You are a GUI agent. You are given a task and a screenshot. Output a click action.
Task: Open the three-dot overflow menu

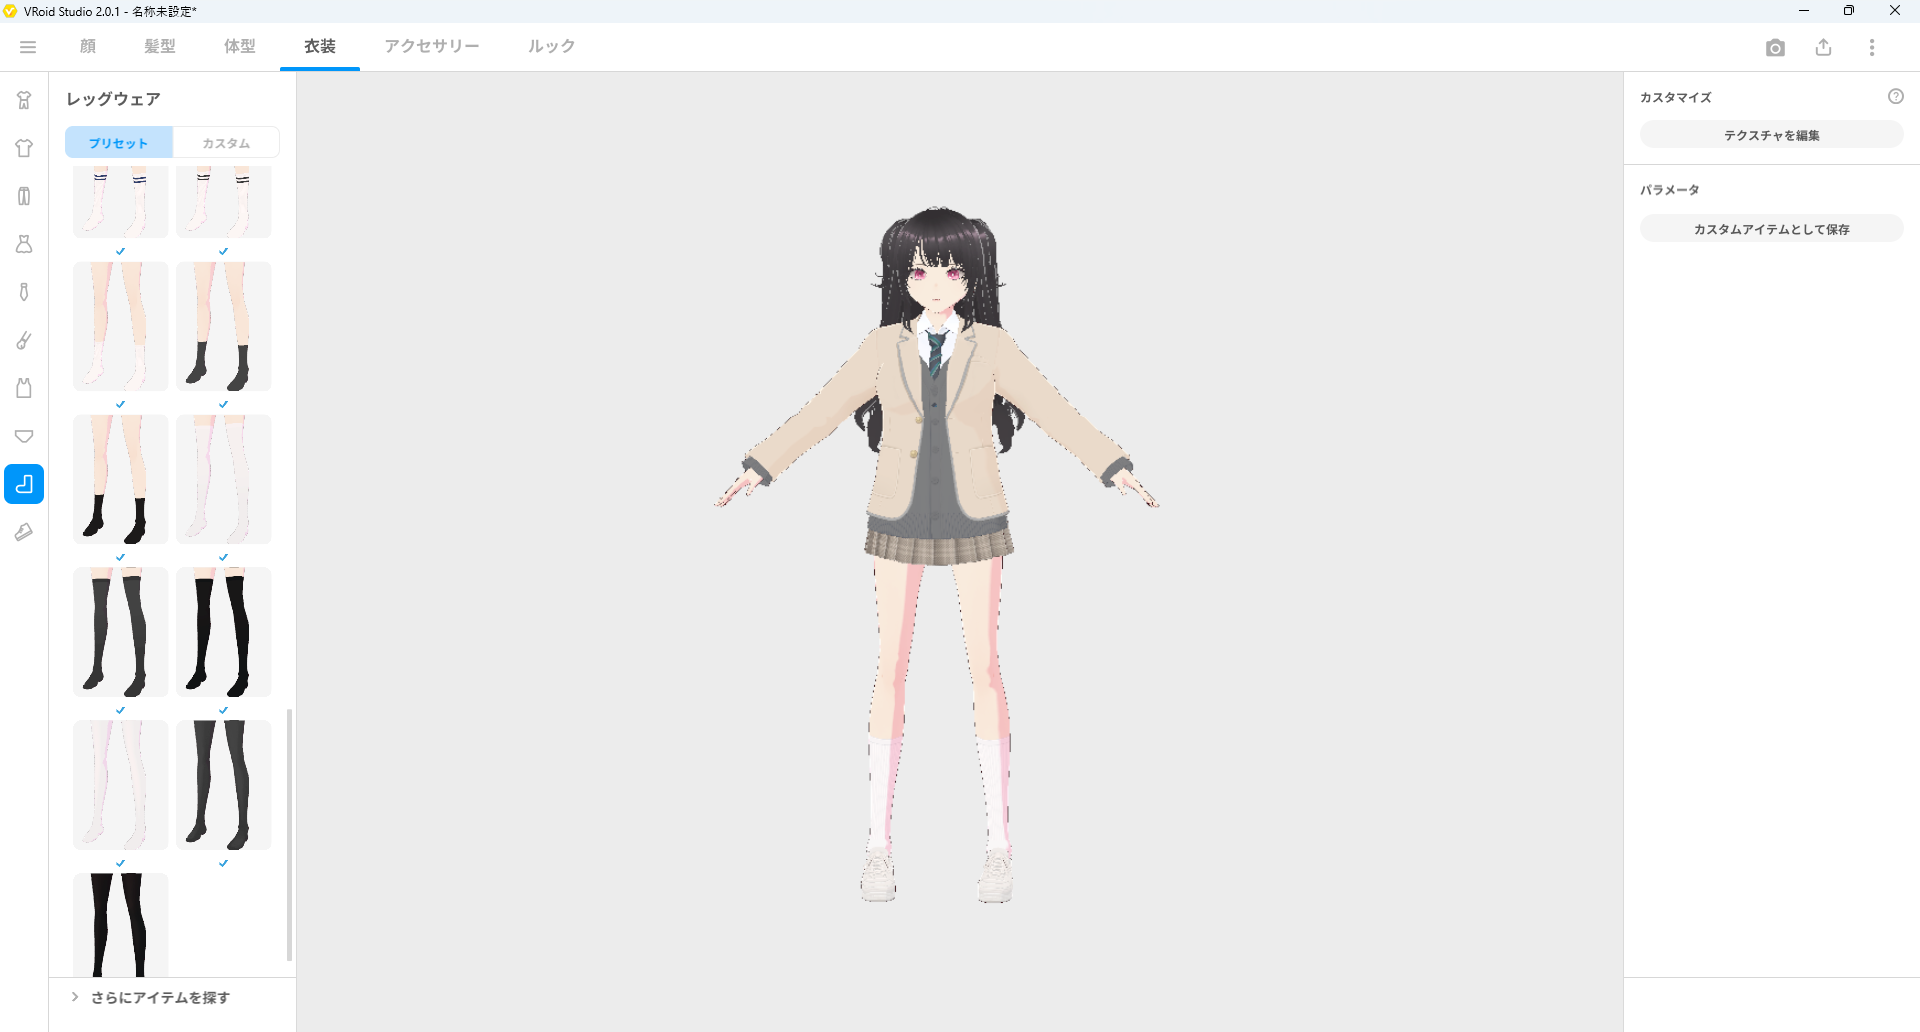pyautogui.click(x=1872, y=47)
